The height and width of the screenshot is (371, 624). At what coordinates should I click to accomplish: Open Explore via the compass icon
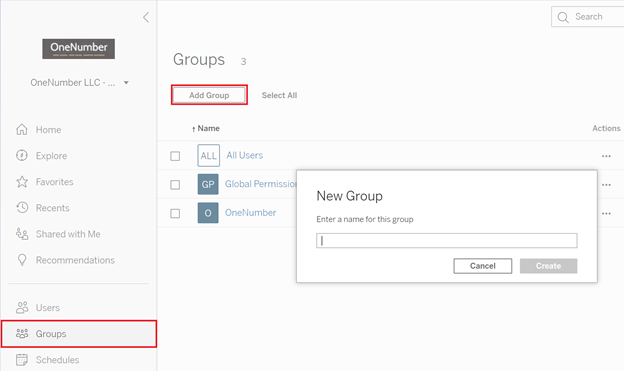(x=22, y=155)
